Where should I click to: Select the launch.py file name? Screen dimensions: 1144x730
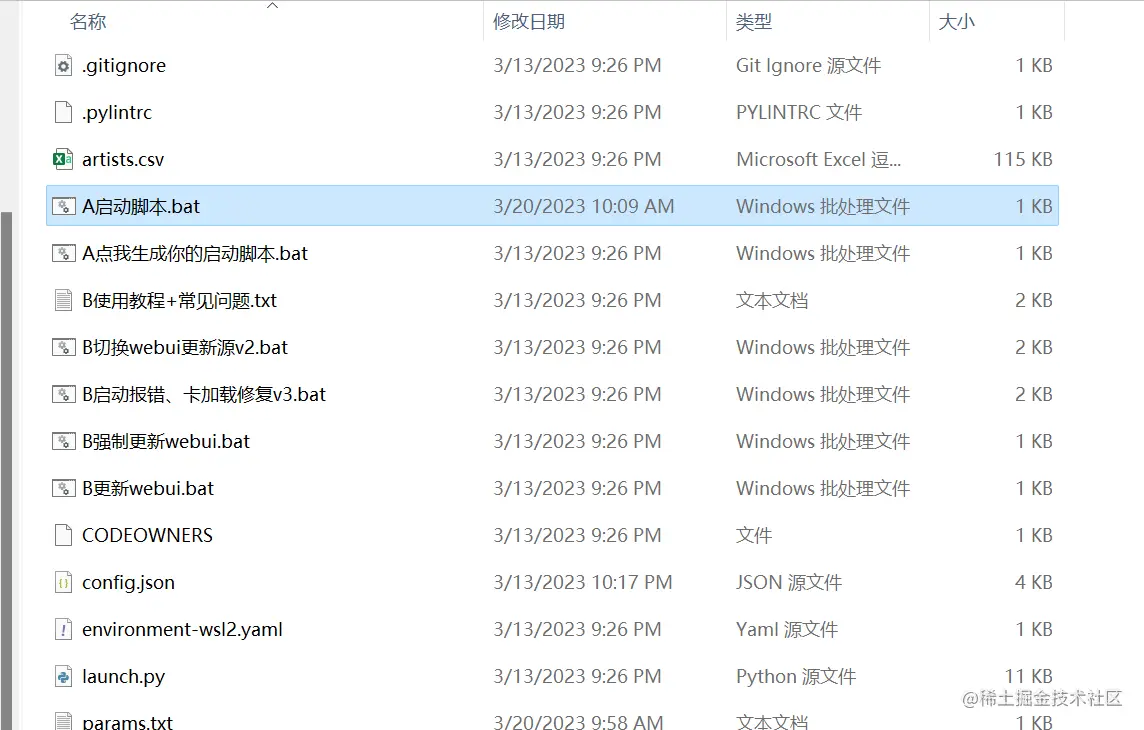123,677
